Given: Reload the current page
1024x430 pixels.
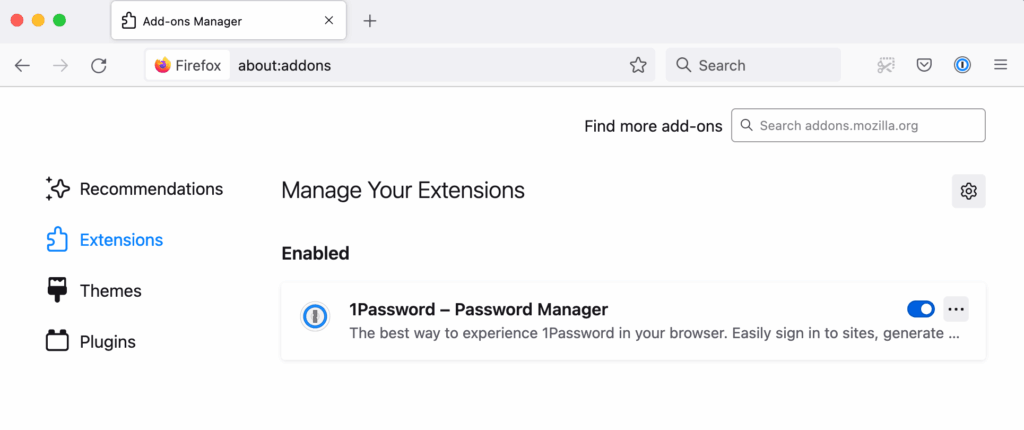Looking at the screenshot, I should pos(99,65).
